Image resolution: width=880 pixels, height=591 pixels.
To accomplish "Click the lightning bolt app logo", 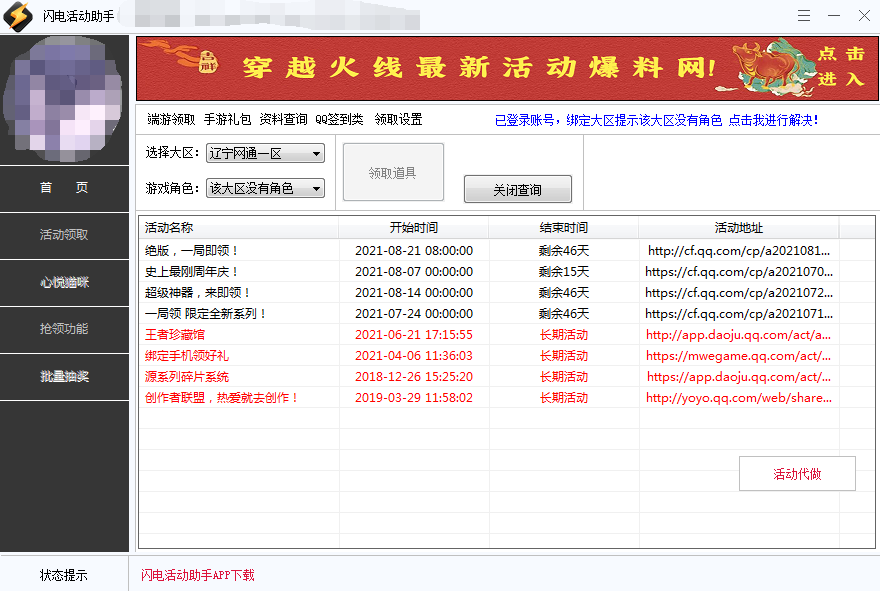I will 18,16.
